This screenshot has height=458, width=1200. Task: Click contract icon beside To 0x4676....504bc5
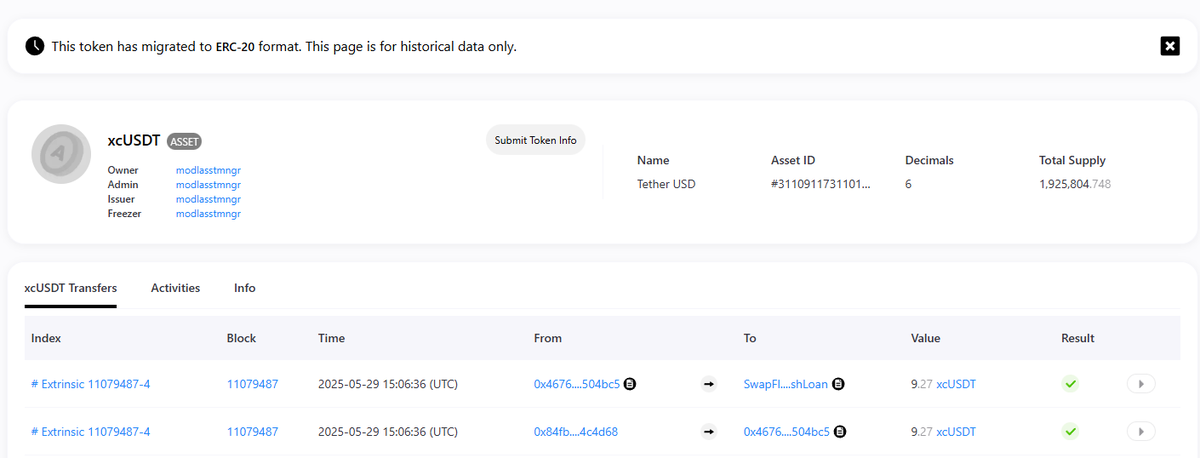tap(841, 432)
